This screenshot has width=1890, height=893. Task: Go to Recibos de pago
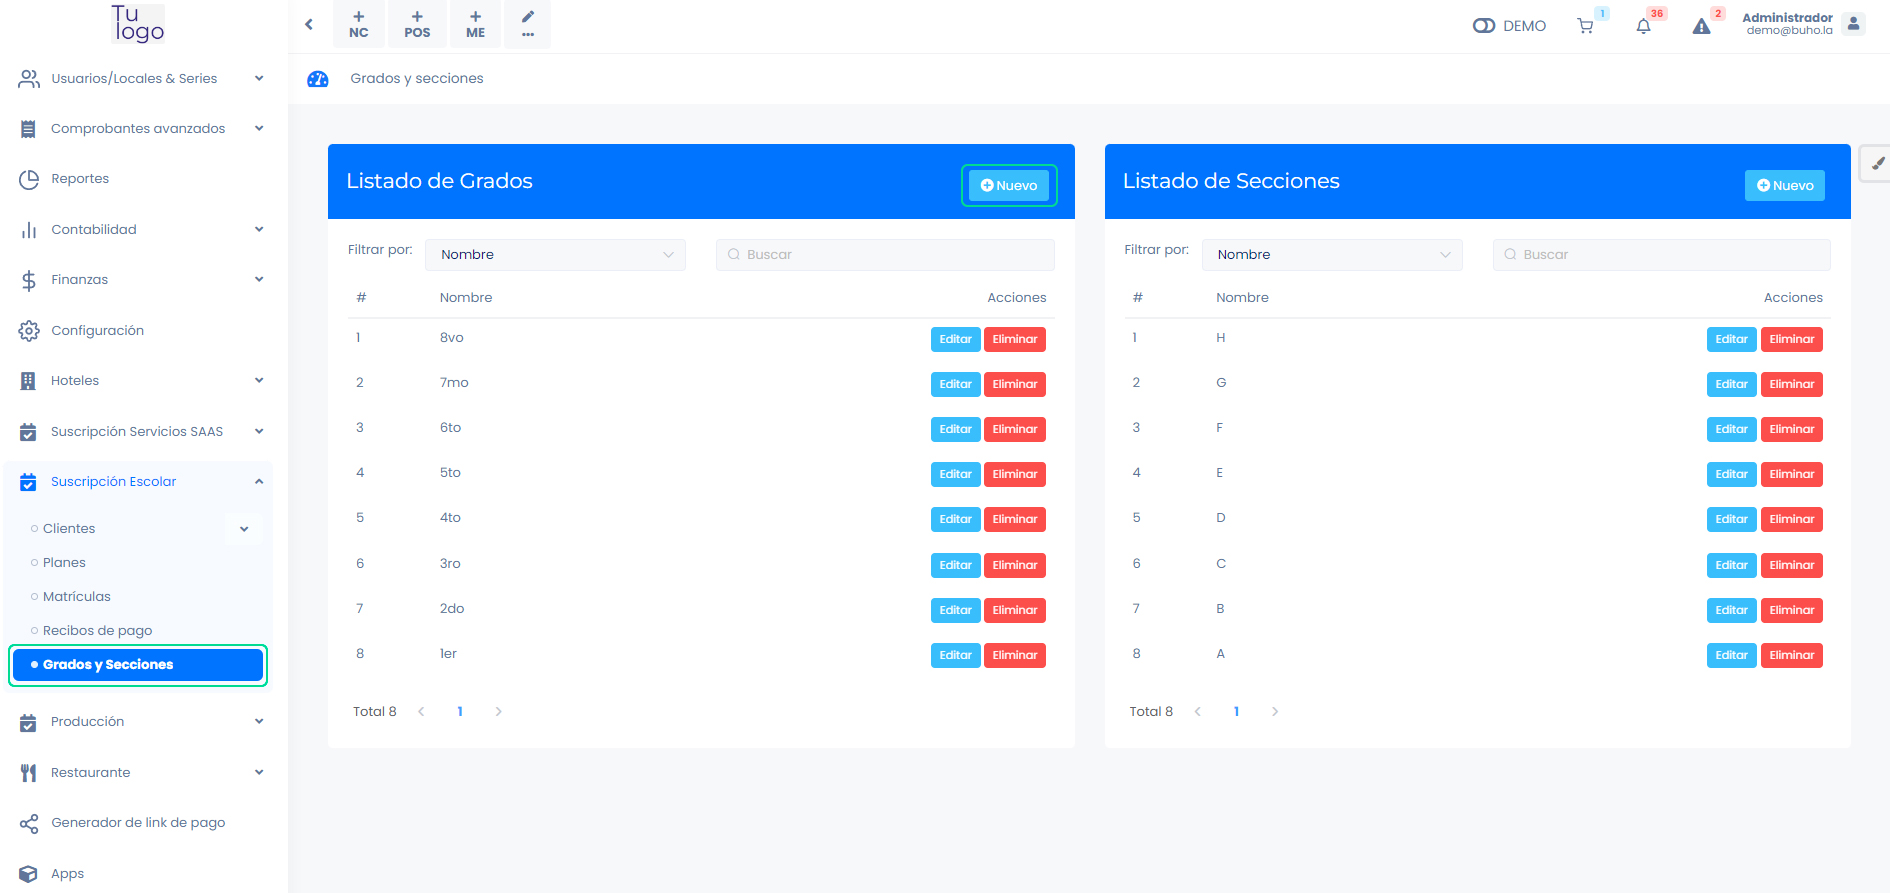[97, 631]
